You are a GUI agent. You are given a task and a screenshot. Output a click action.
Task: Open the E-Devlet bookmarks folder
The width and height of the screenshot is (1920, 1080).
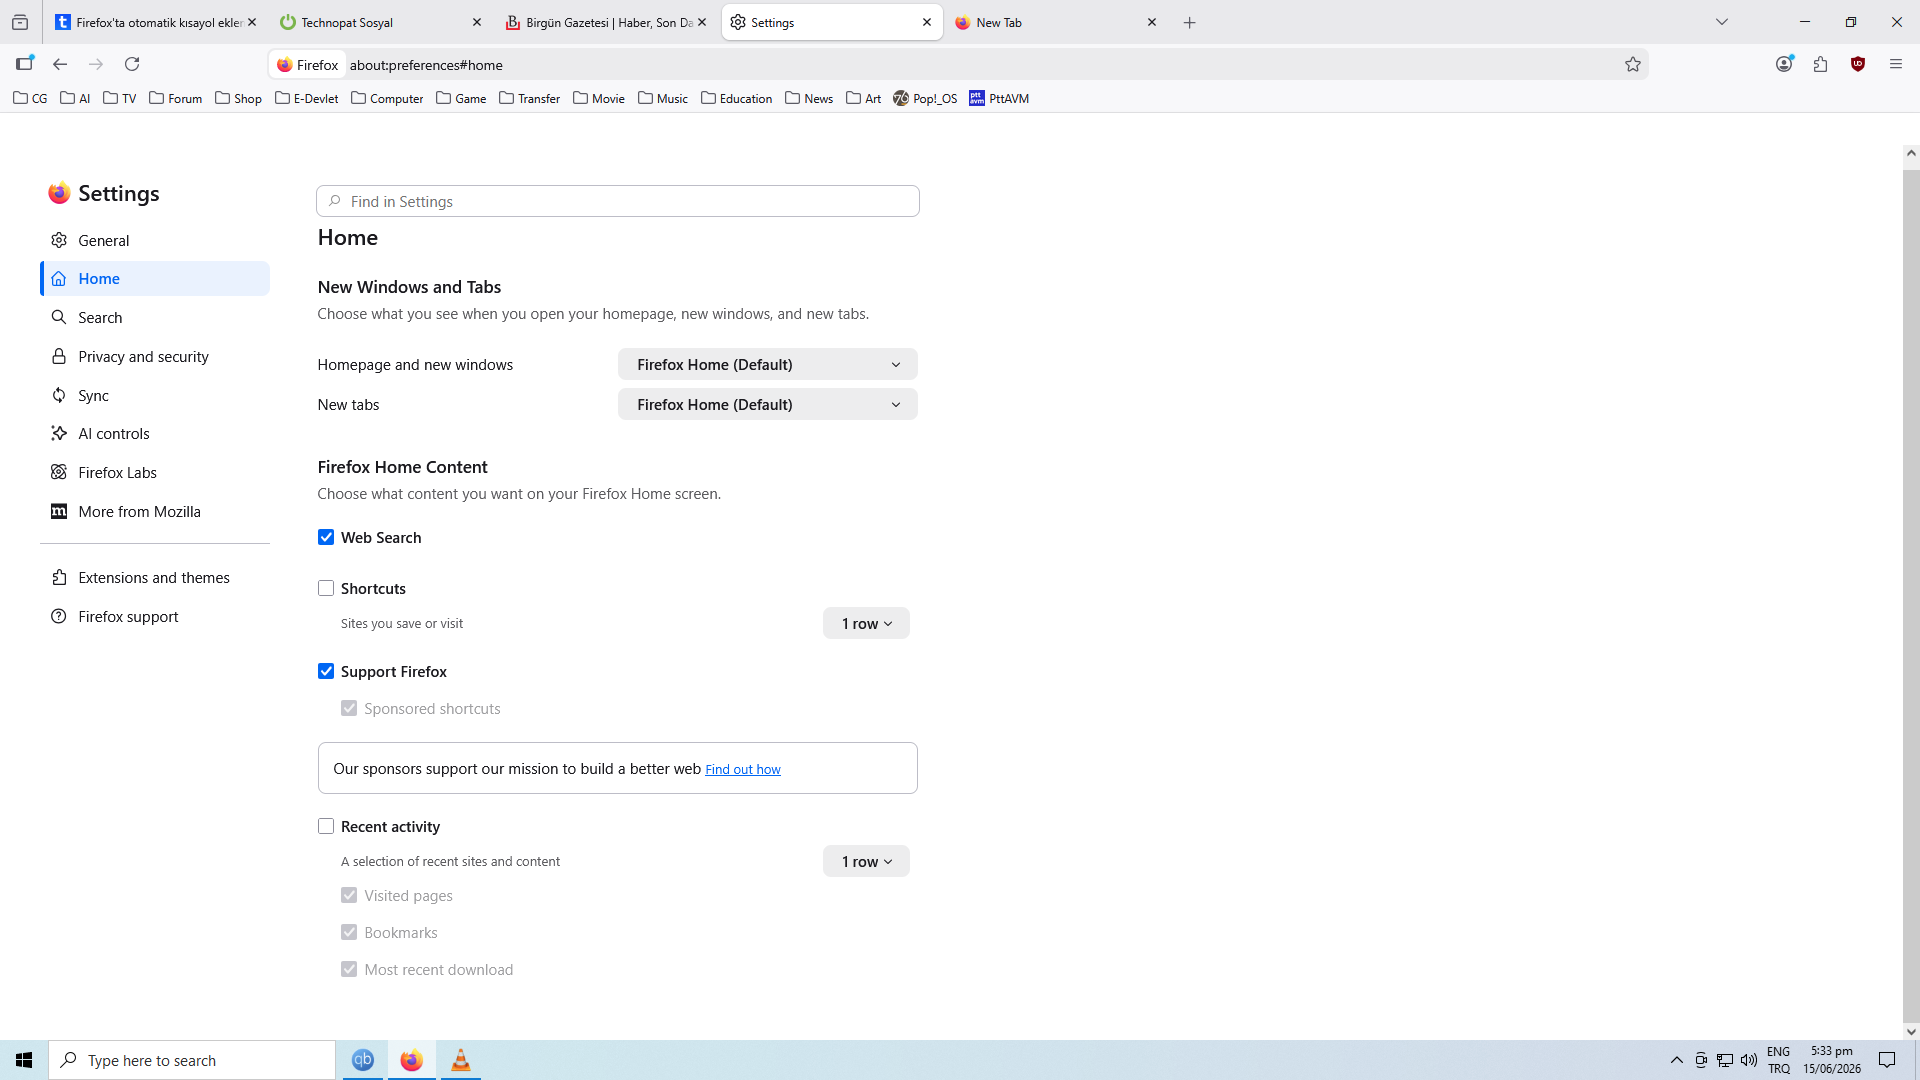coord(306,98)
